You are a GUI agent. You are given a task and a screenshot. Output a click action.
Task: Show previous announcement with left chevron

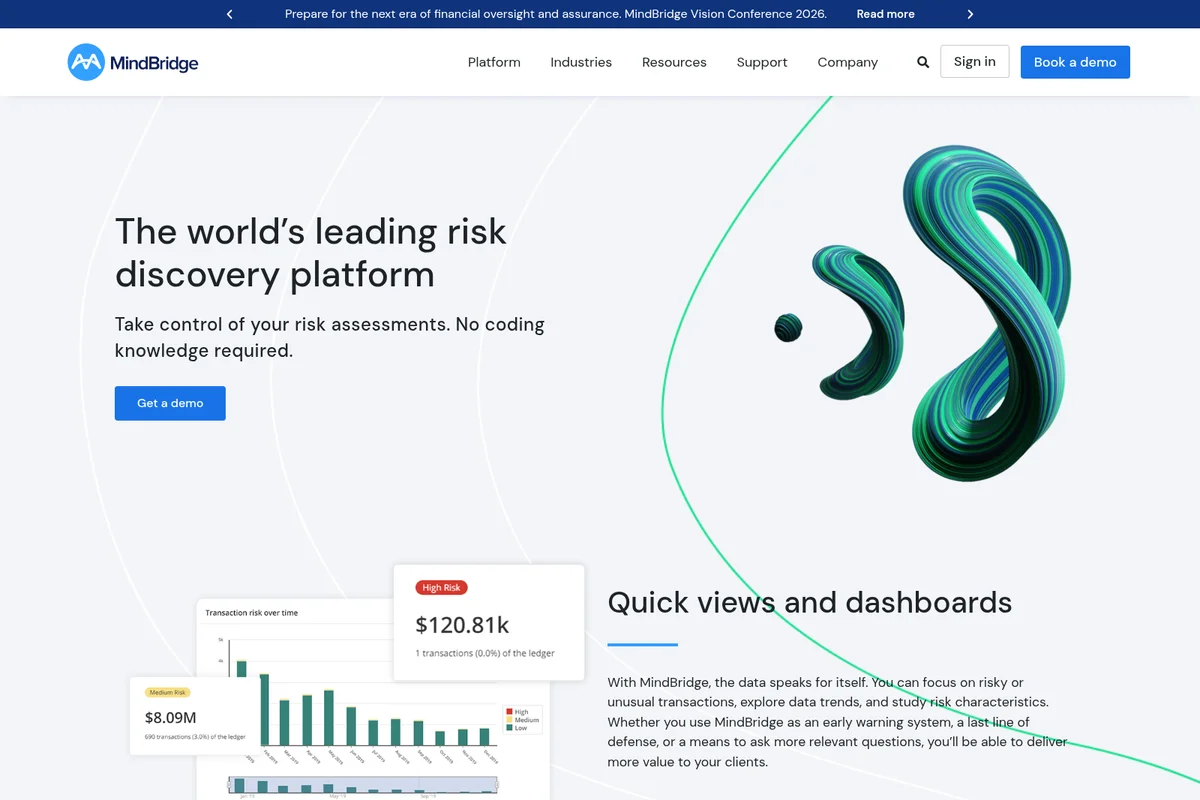pyautogui.click(x=230, y=14)
